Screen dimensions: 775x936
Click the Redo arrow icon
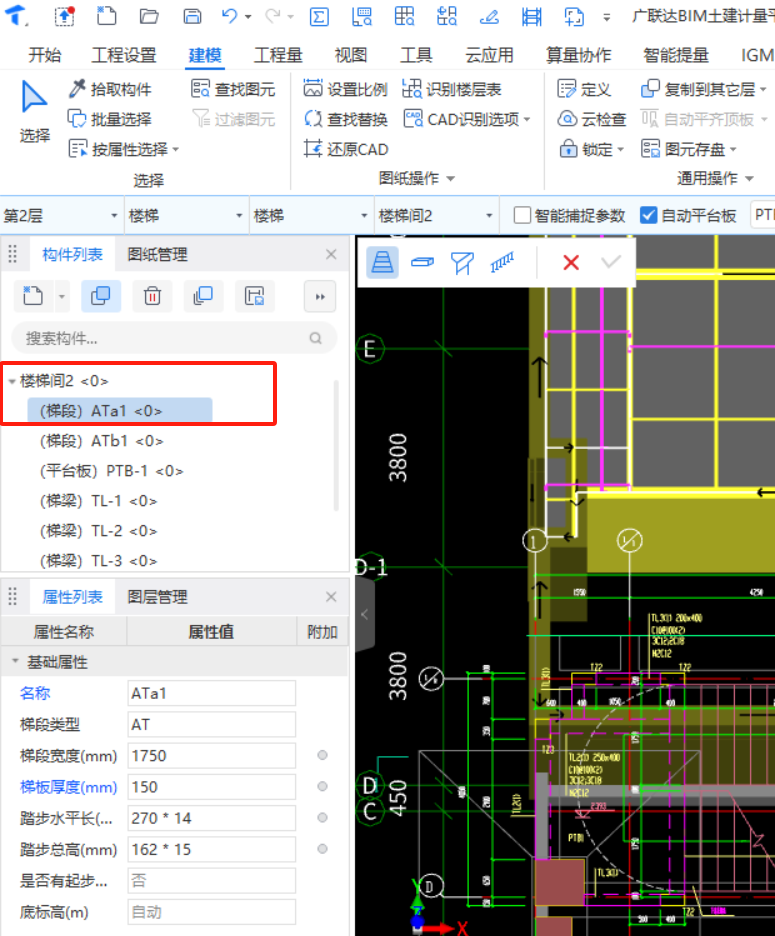click(273, 16)
